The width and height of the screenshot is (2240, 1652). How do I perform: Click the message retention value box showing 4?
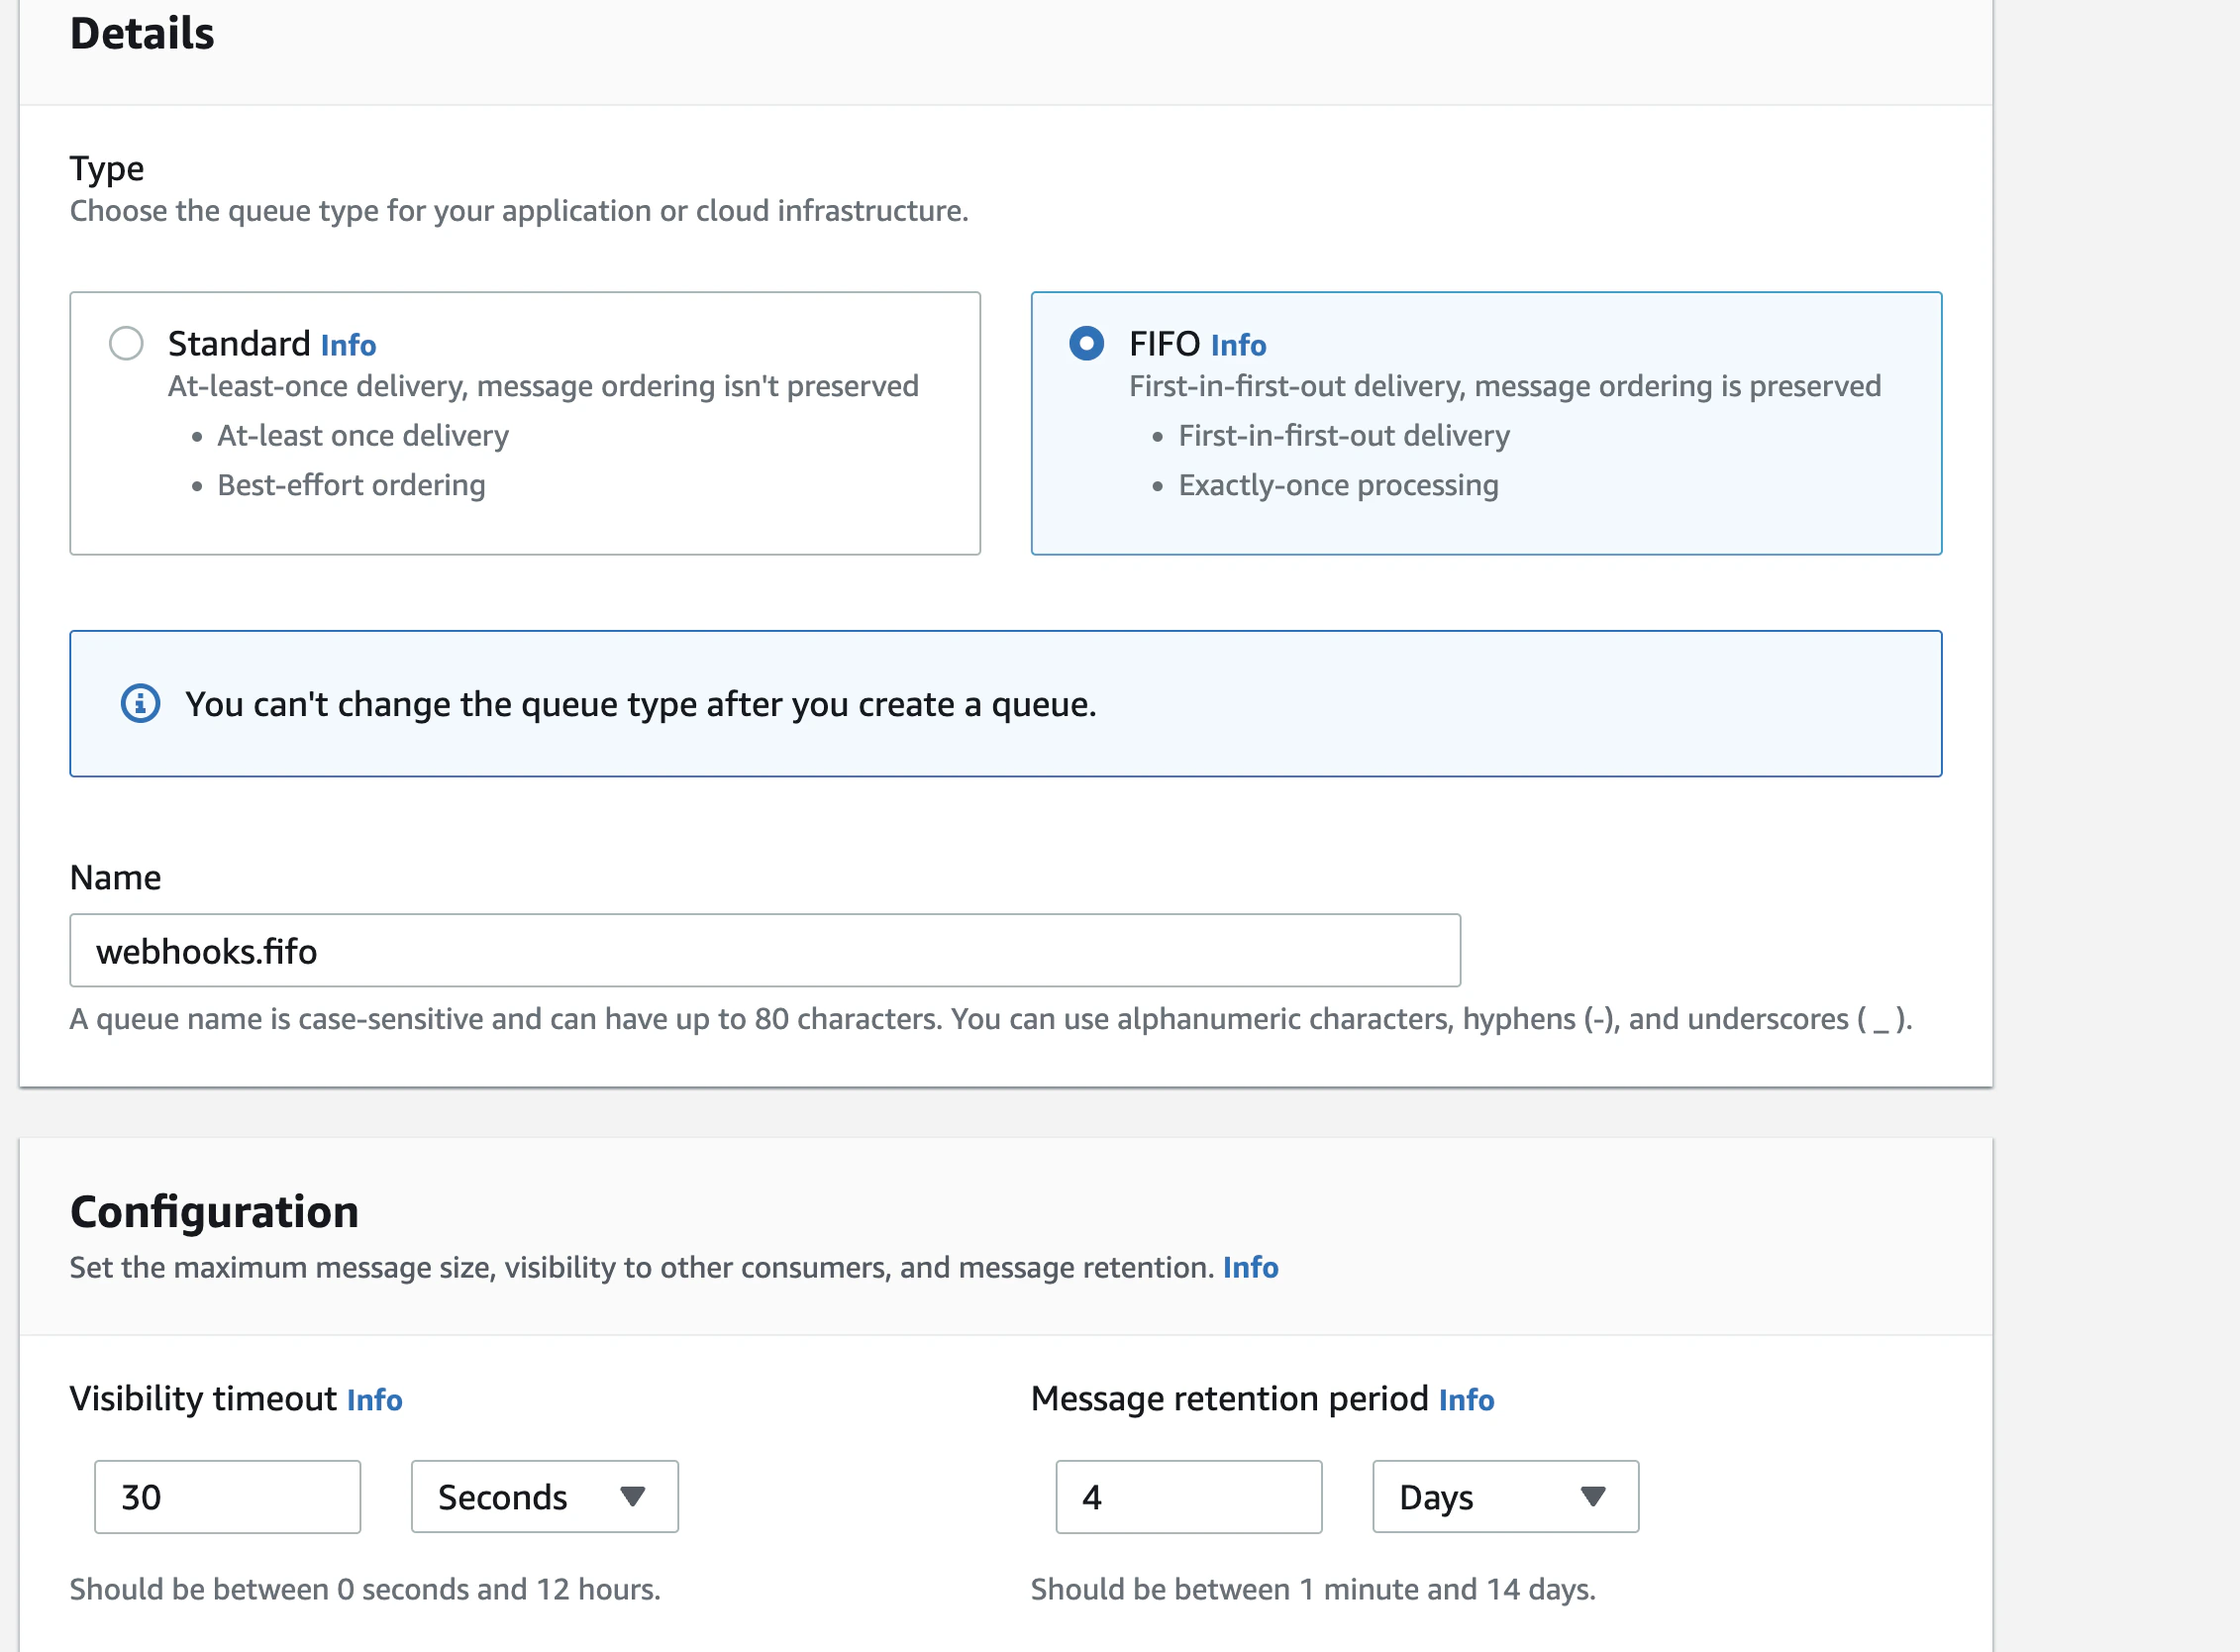coord(1188,1496)
